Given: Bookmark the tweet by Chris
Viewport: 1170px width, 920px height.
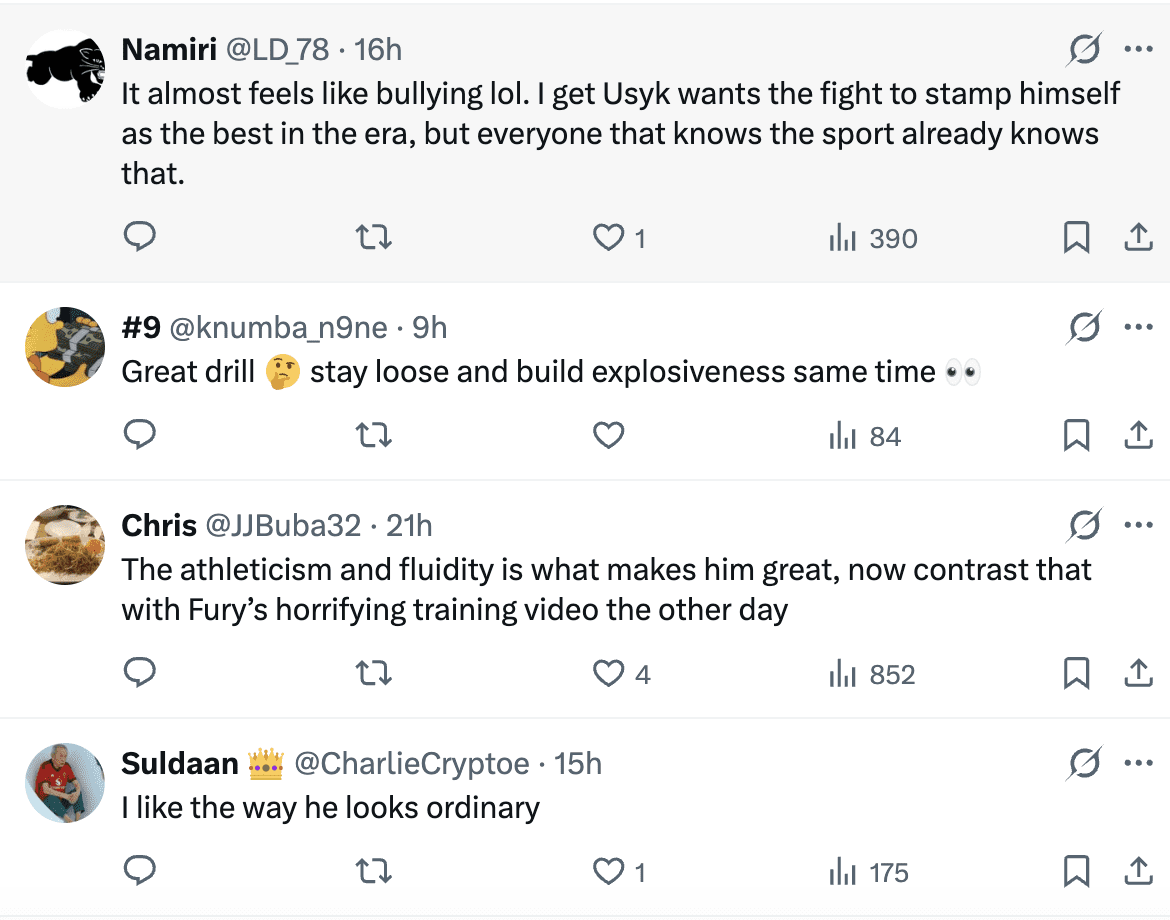Looking at the screenshot, I should click(1076, 674).
